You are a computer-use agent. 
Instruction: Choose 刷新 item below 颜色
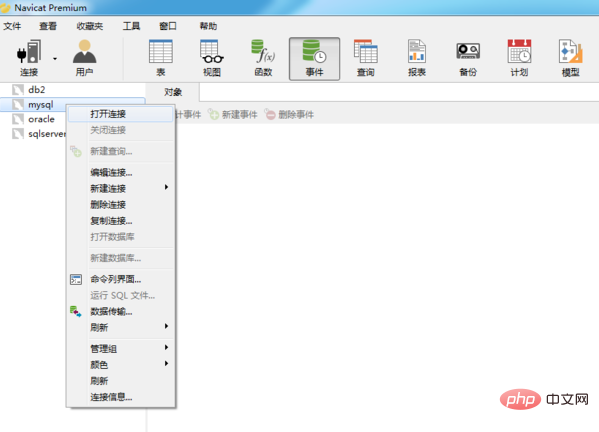point(121,380)
